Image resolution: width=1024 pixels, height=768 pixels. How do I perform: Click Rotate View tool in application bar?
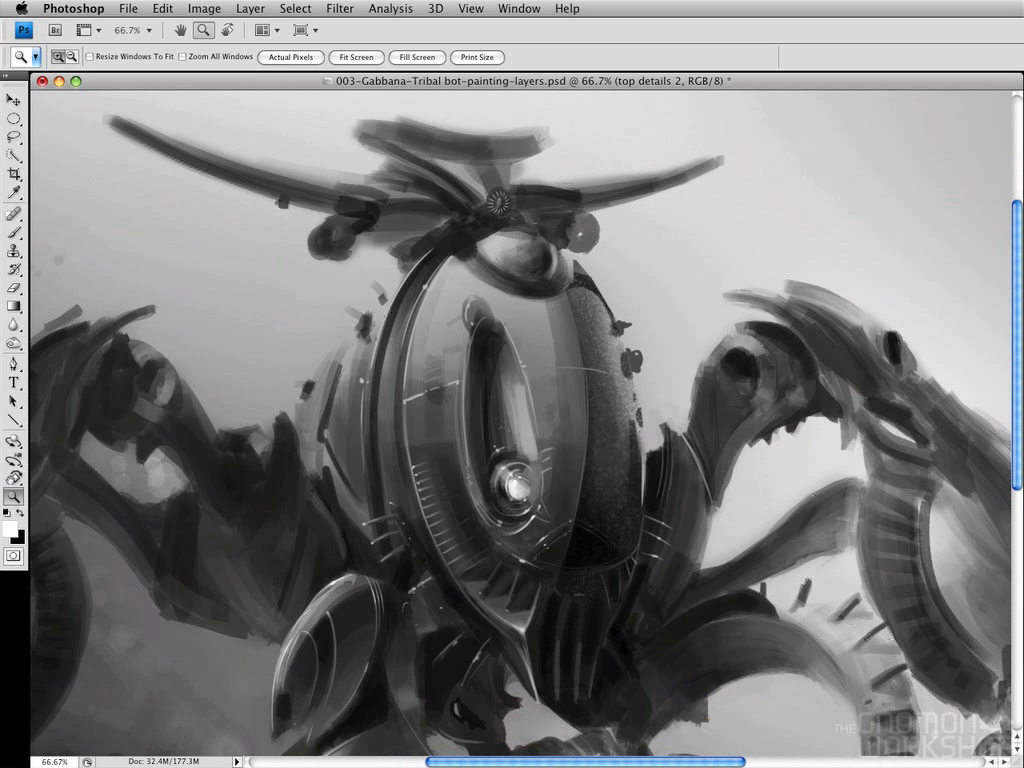tap(227, 30)
